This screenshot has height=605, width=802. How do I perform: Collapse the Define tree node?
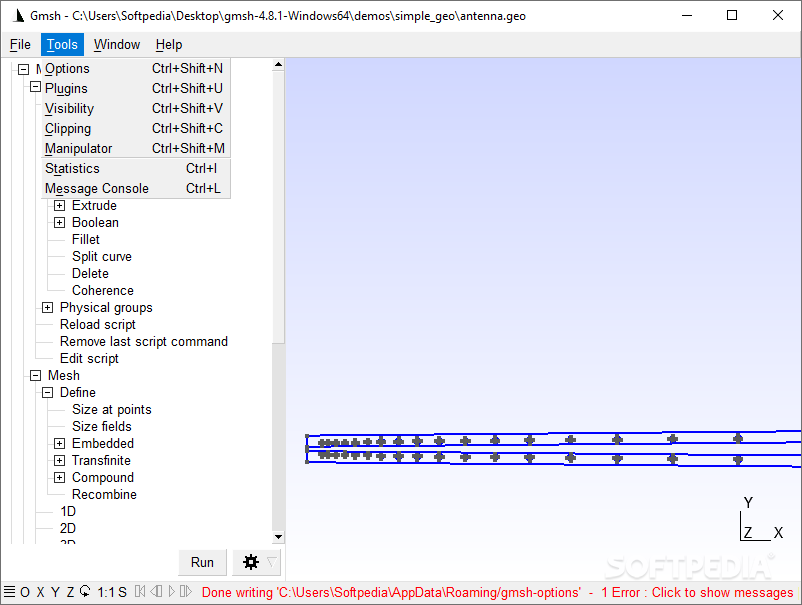pos(48,392)
